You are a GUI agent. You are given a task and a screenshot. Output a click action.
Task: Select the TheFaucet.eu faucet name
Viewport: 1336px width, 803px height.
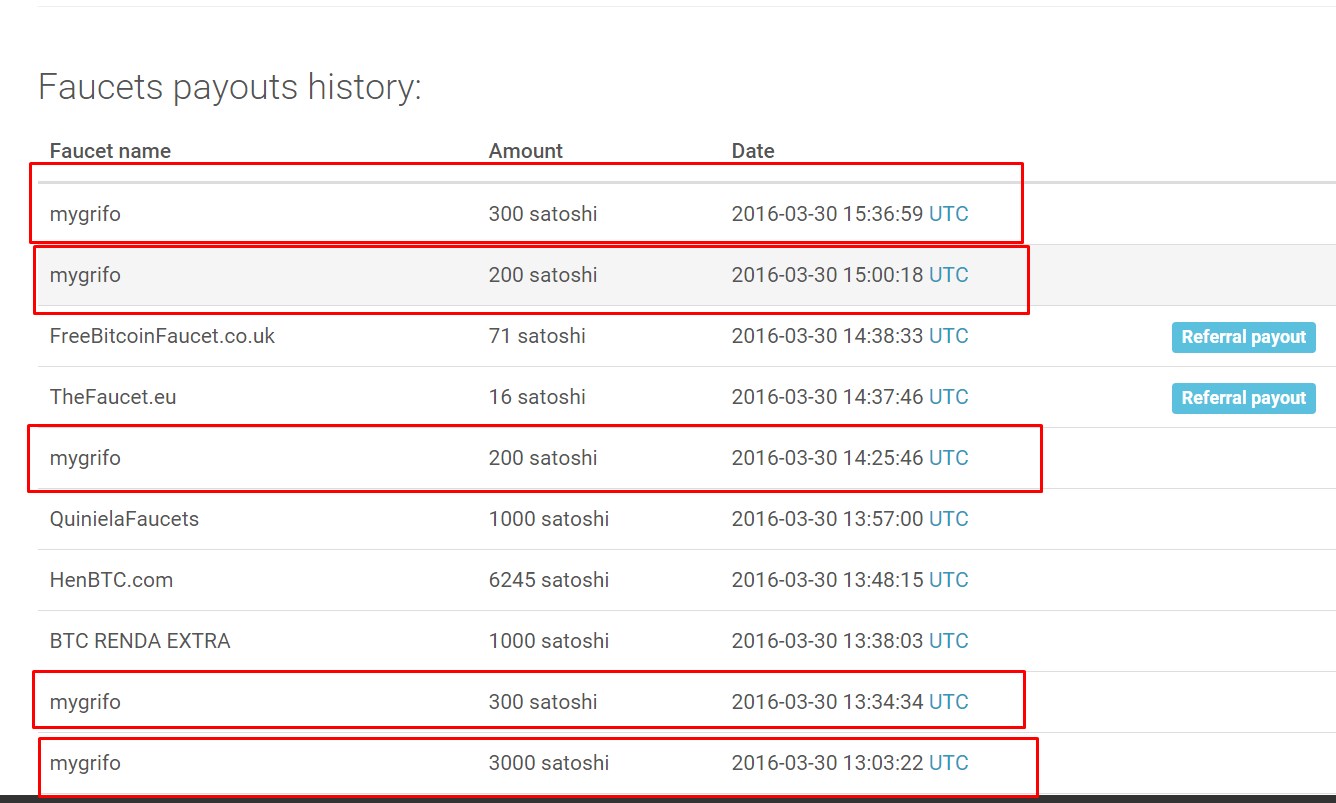[113, 397]
